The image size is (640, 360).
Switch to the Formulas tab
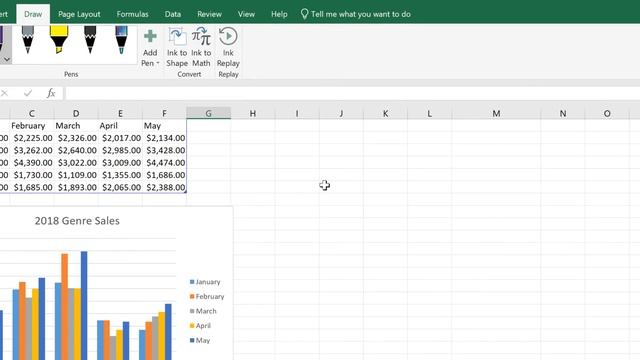tap(133, 14)
